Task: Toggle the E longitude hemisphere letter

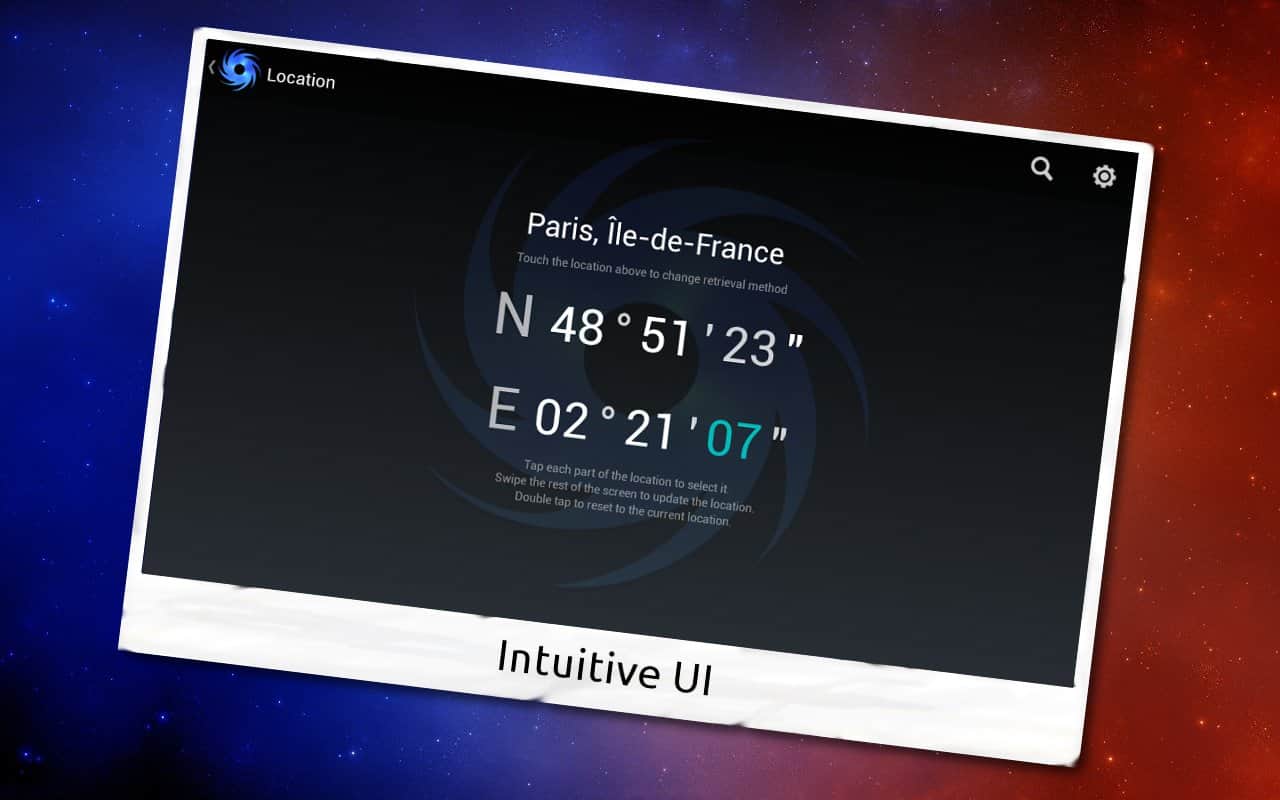Action: point(503,410)
